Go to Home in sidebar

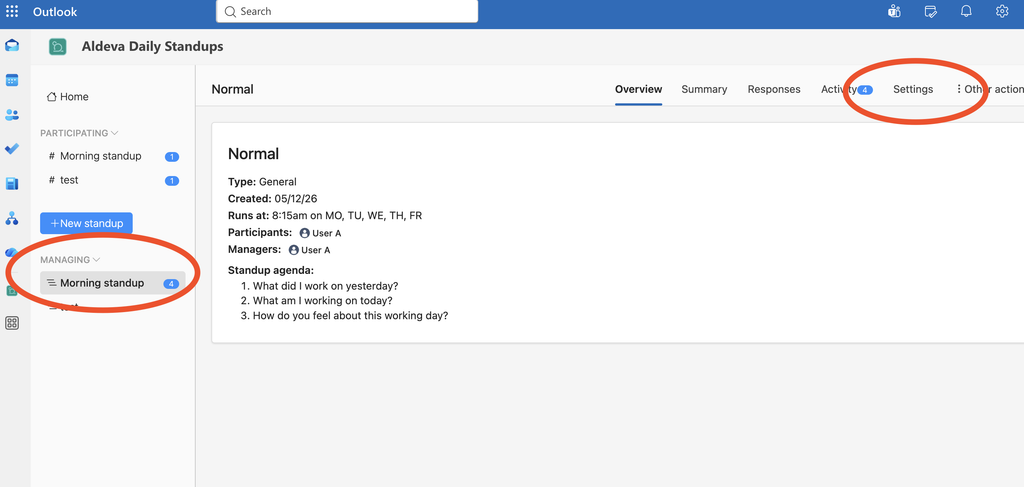pos(68,97)
